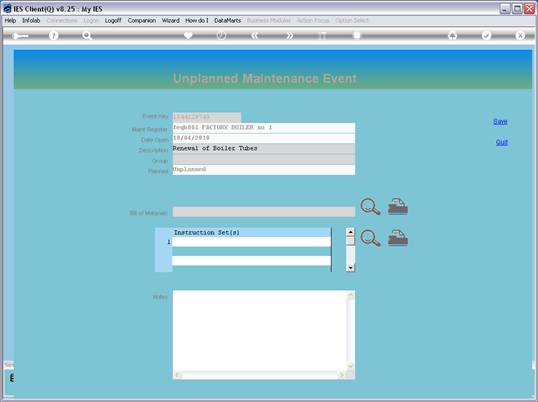This screenshot has width=538, height=402.
Task: Open the Companion menu
Action: [142, 21]
